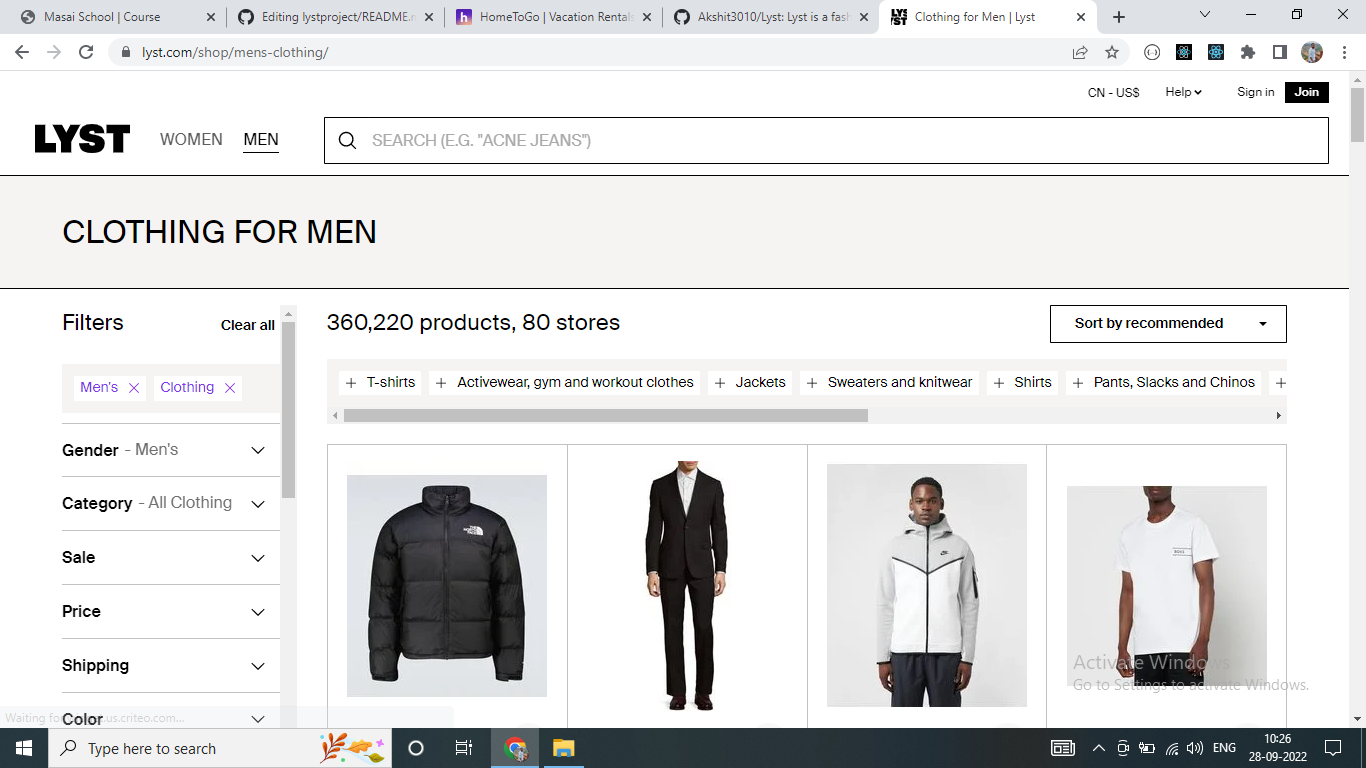Viewport: 1366px width, 768px height.
Task: Add the Jackets category filter
Action: tap(750, 382)
